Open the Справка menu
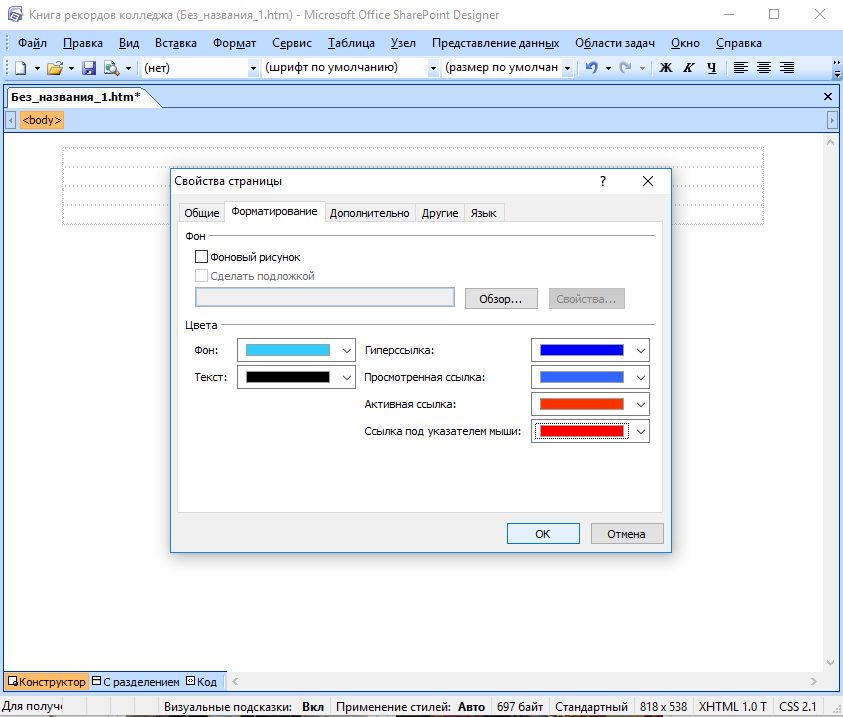Viewport: 843px width, 717px height. [x=739, y=43]
